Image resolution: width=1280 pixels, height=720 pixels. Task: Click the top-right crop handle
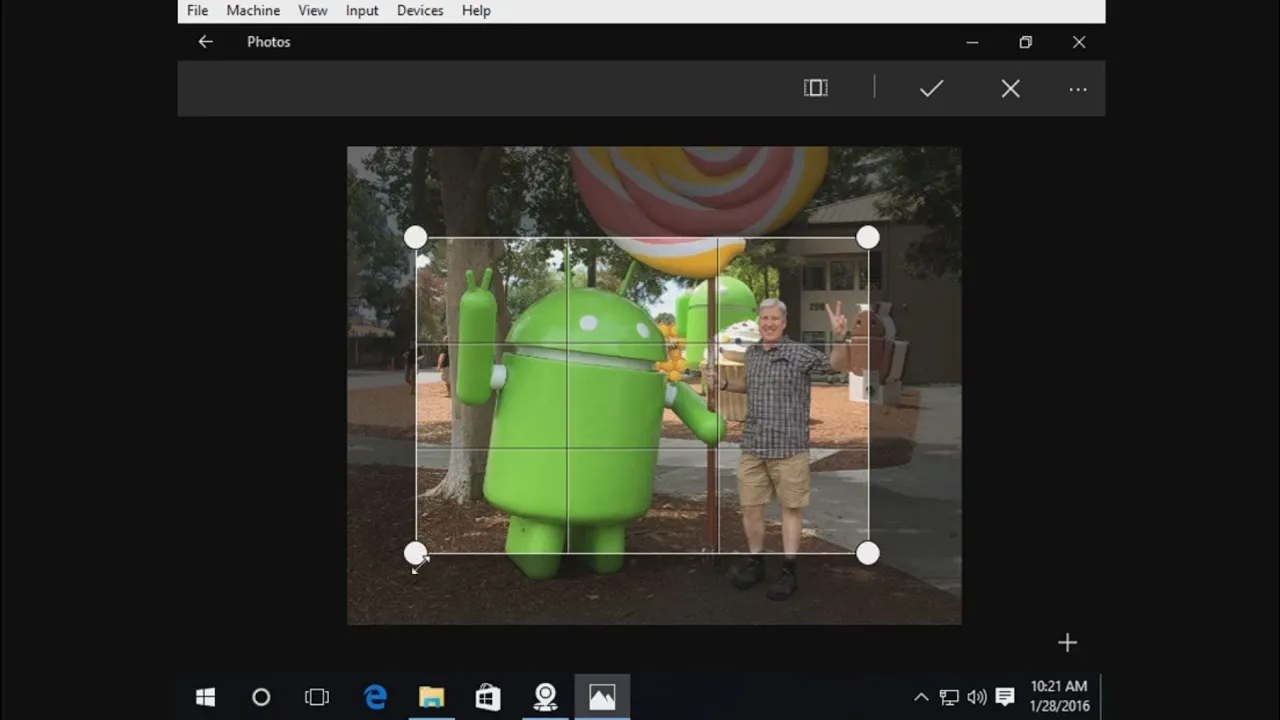(868, 237)
